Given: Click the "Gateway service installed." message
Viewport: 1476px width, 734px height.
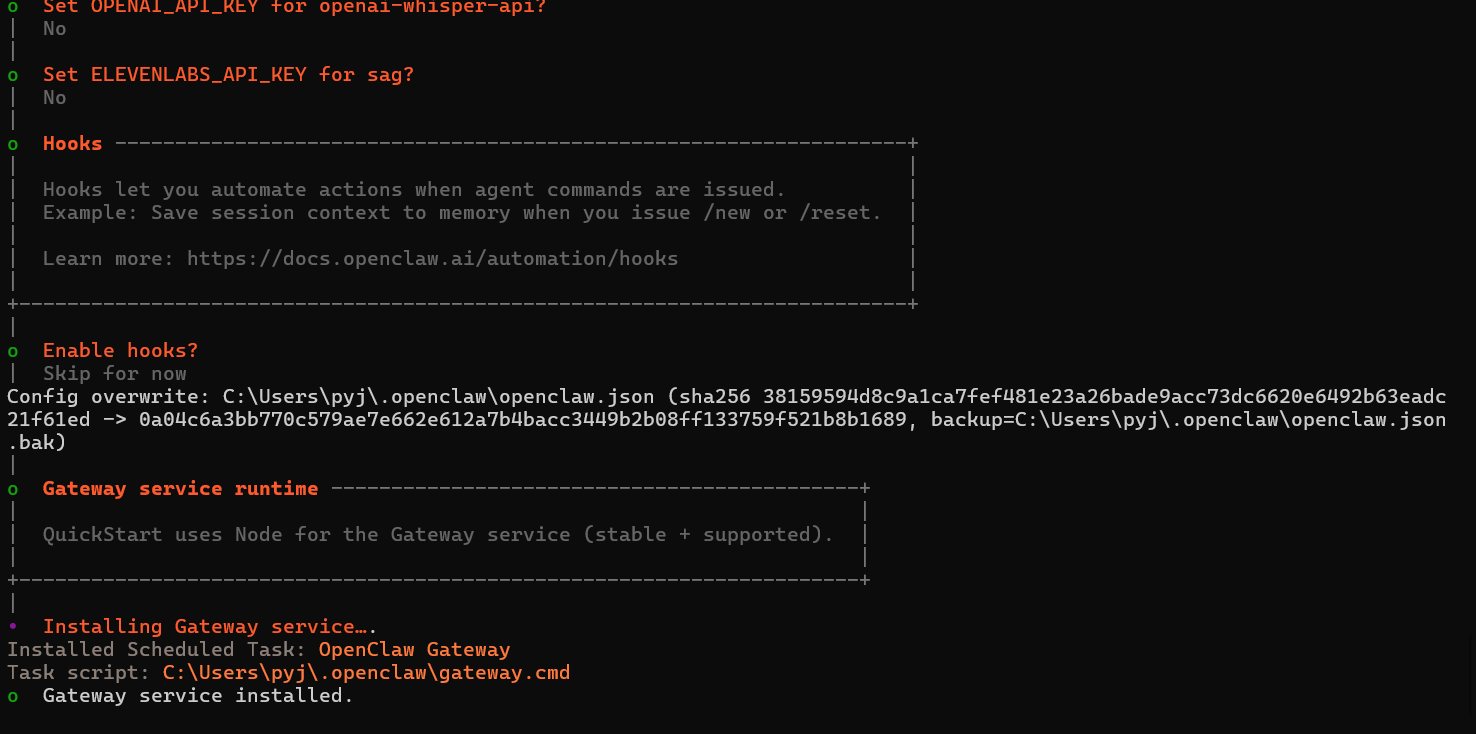Looking at the screenshot, I should click(198, 696).
